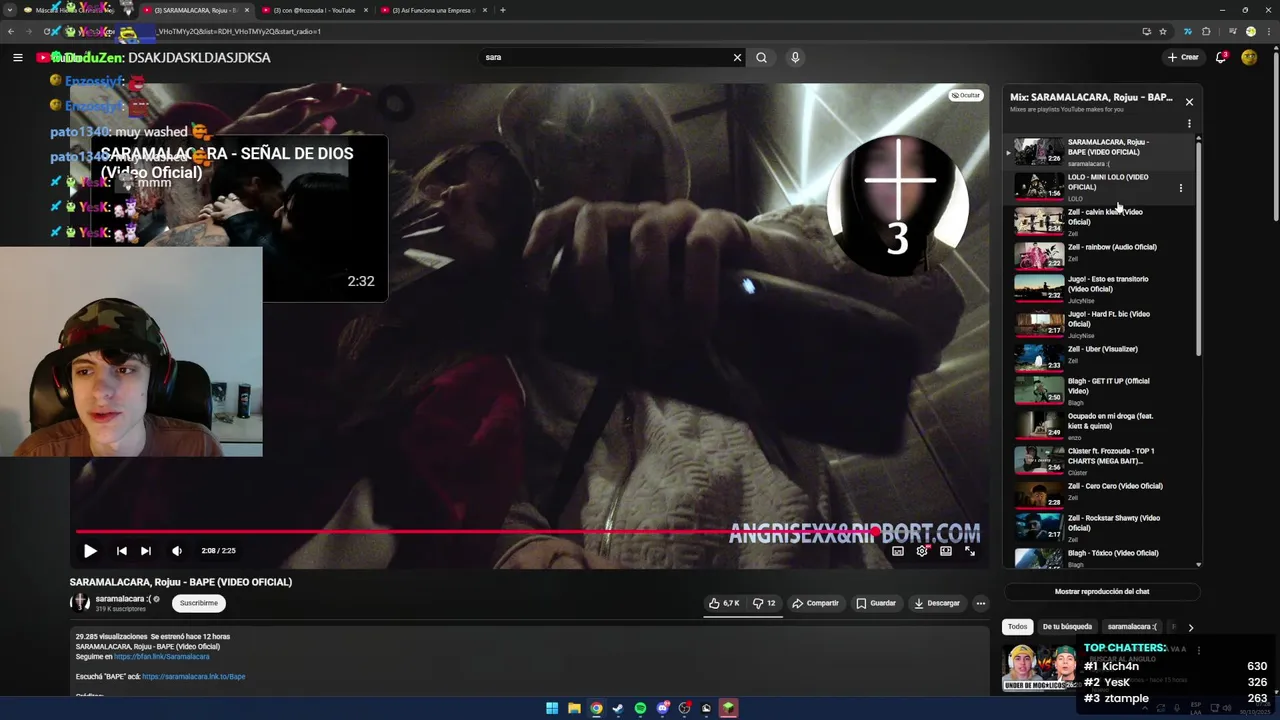Start voice search with microphone icon

click(795, 58)
